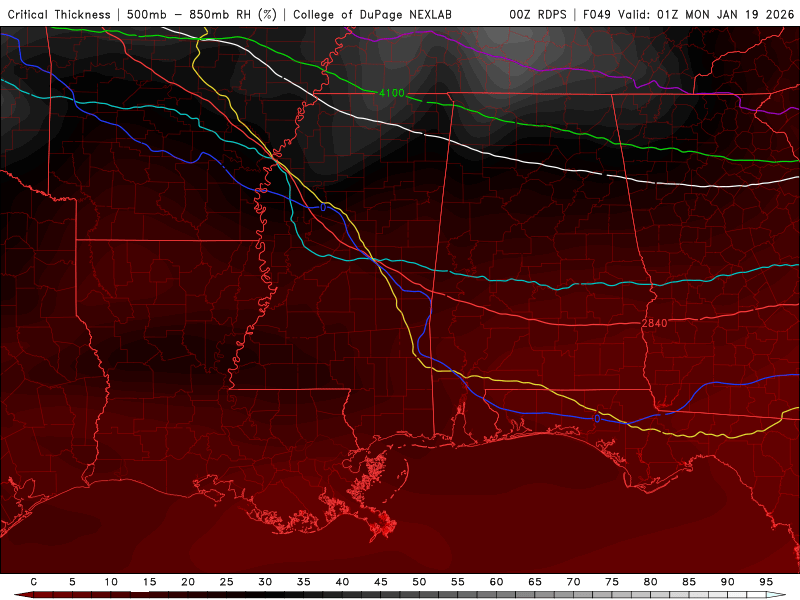Click the "College of DuPage NEXLAB" credit text
The image size is (800, 600).
point(372,15)
